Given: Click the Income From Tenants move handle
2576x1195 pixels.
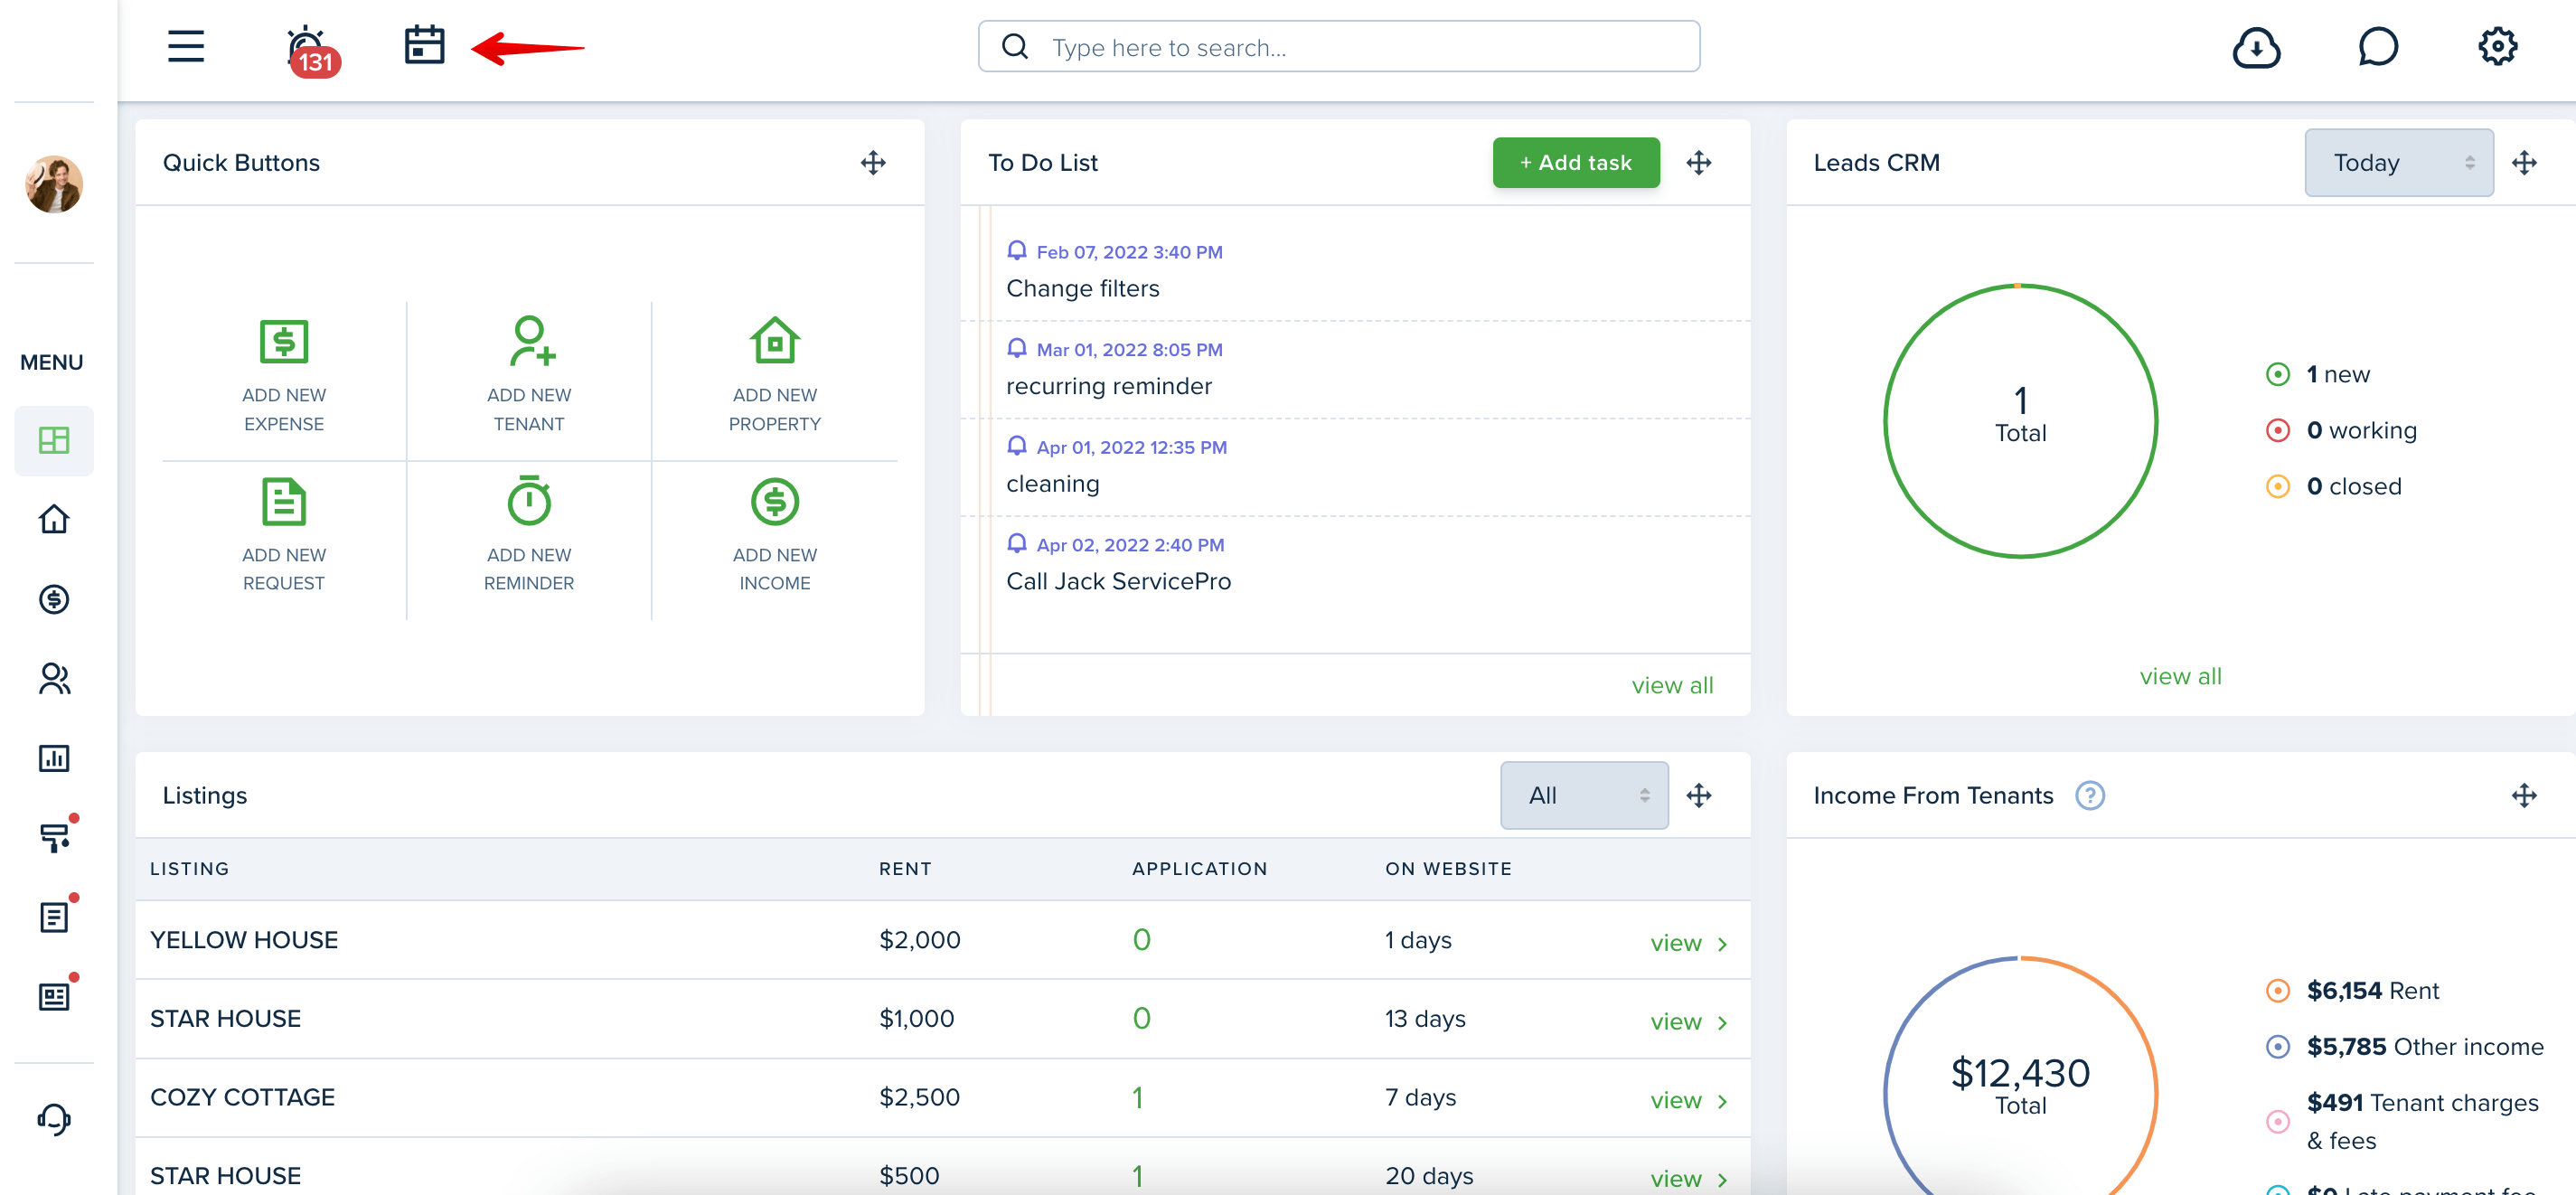Looking at the screenshot, I should tap(2524, 795).
